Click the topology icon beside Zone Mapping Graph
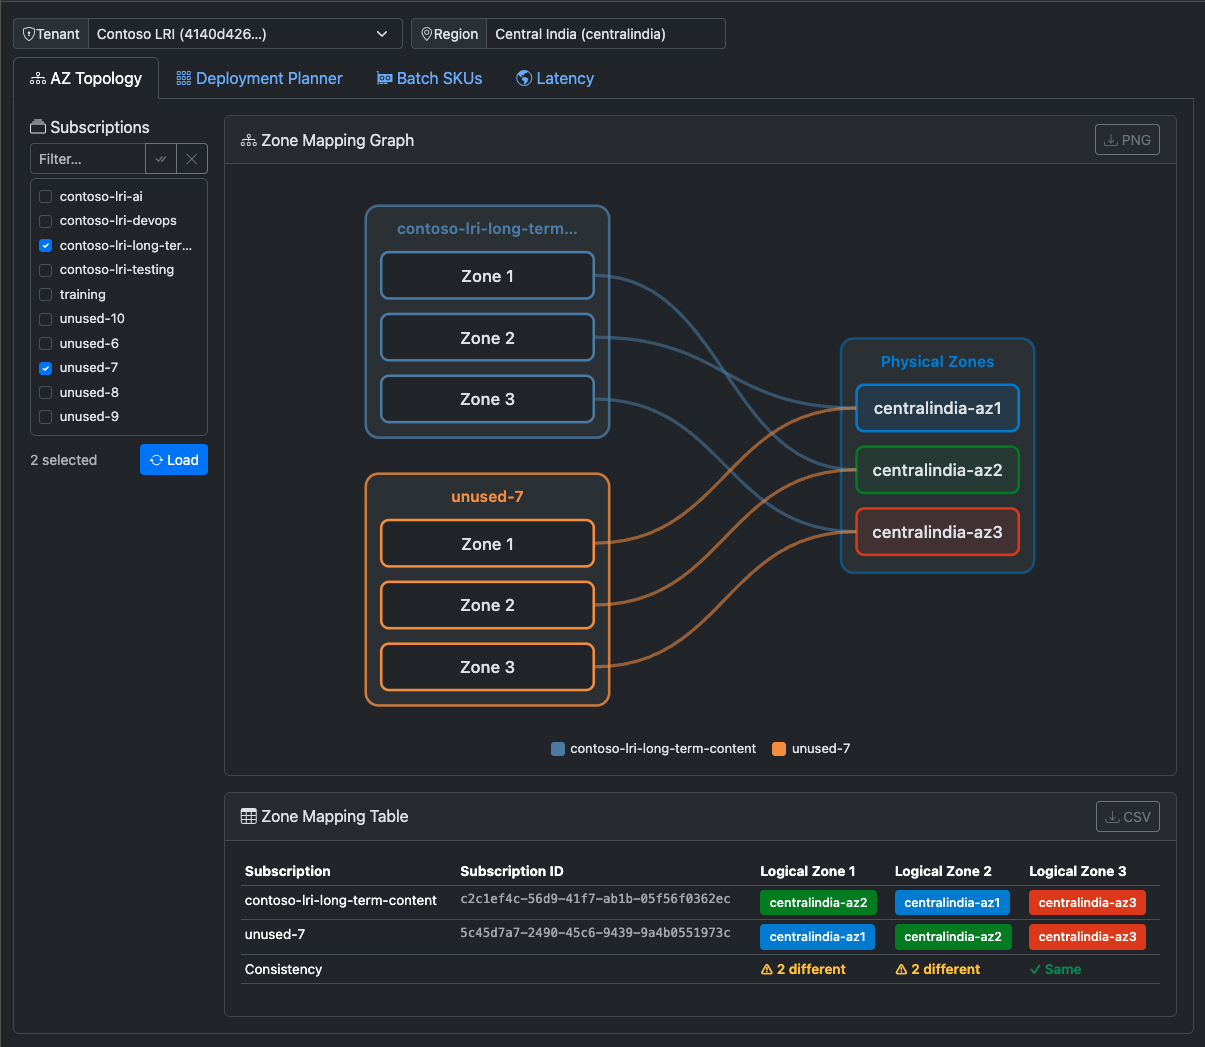The height and width of the screenshot is (1047, 1205). [248, 140]
